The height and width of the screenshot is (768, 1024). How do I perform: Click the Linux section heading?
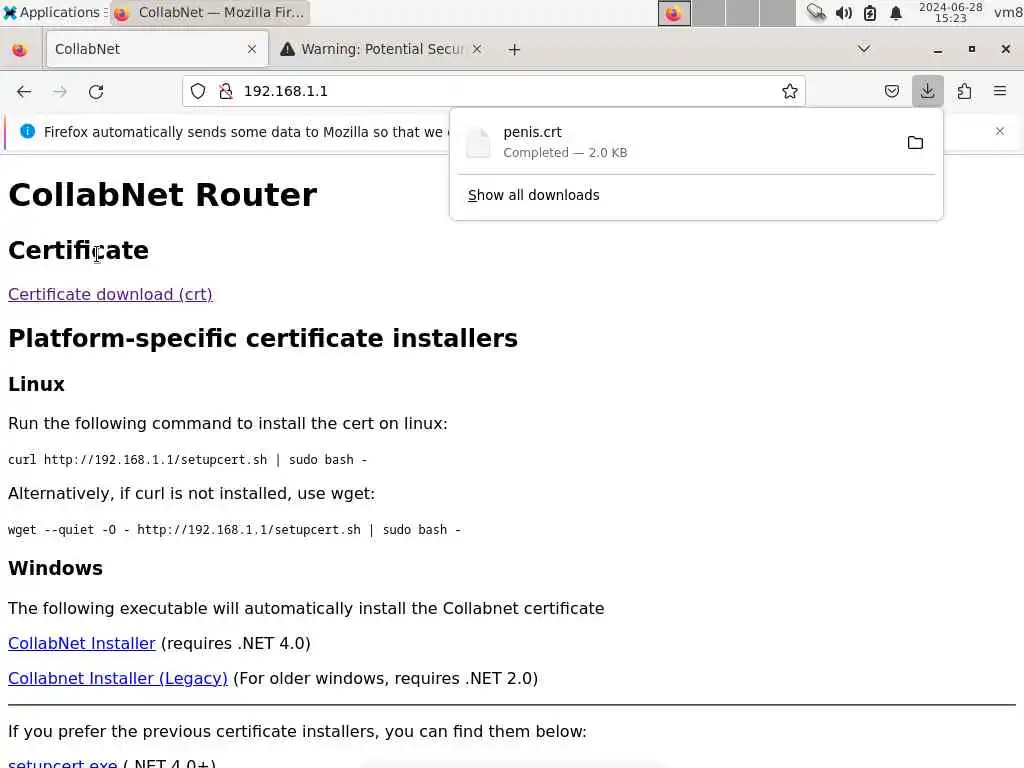pyautogui.click(x=37, y=384)
